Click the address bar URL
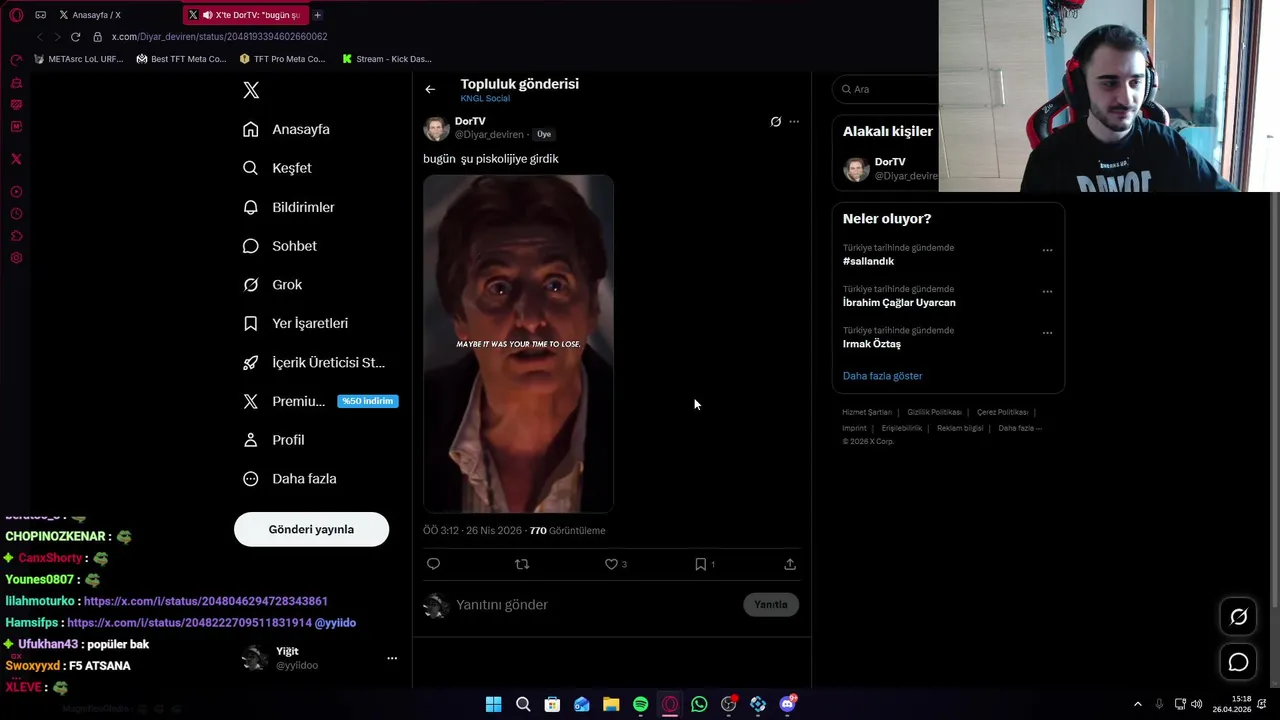 coord(220,37)
